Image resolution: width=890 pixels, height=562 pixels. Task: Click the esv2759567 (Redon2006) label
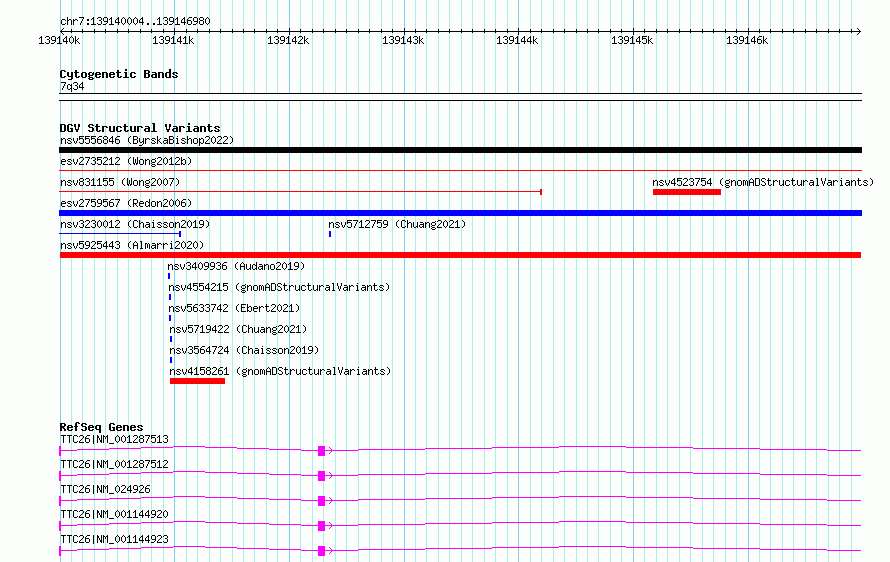pos(126,203)
